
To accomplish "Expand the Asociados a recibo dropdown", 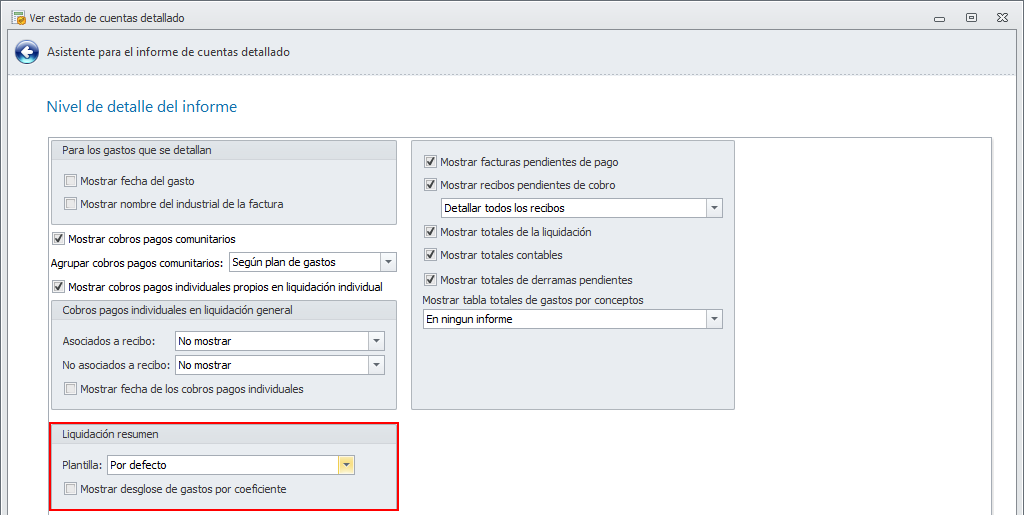I will [x=376, y=341].
